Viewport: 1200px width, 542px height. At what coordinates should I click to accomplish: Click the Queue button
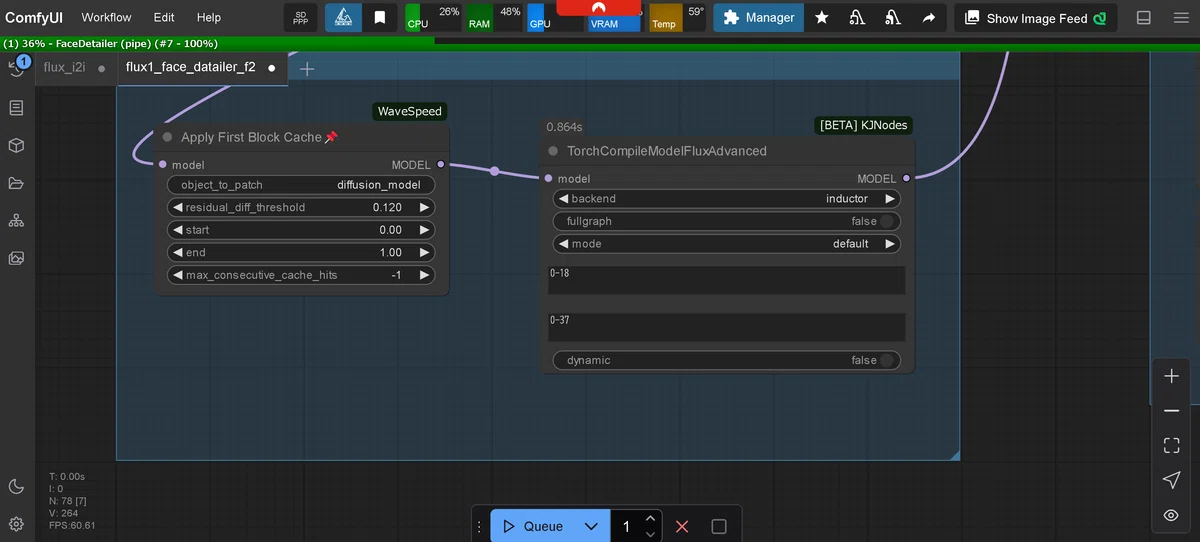533,526
